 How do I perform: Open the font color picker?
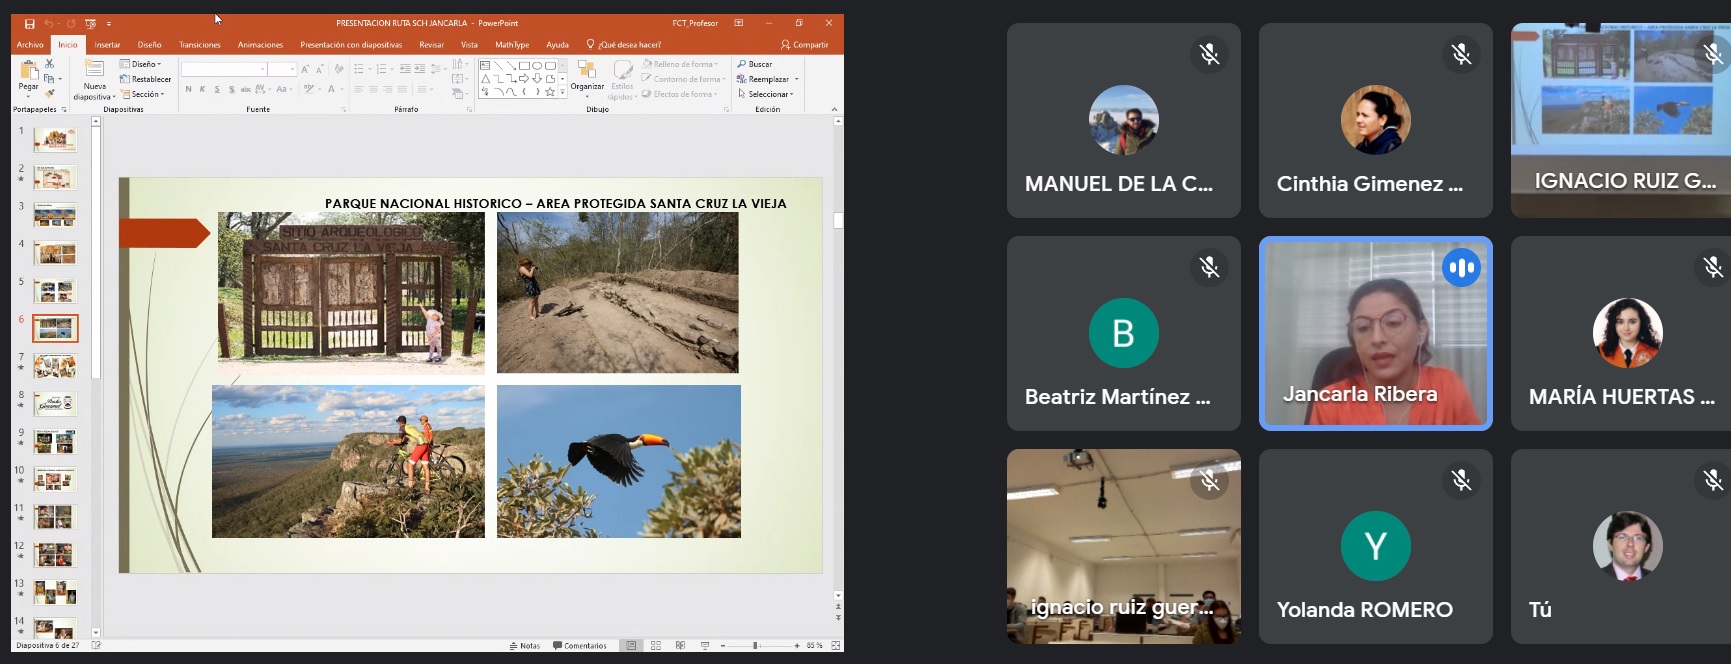(331, 89)
